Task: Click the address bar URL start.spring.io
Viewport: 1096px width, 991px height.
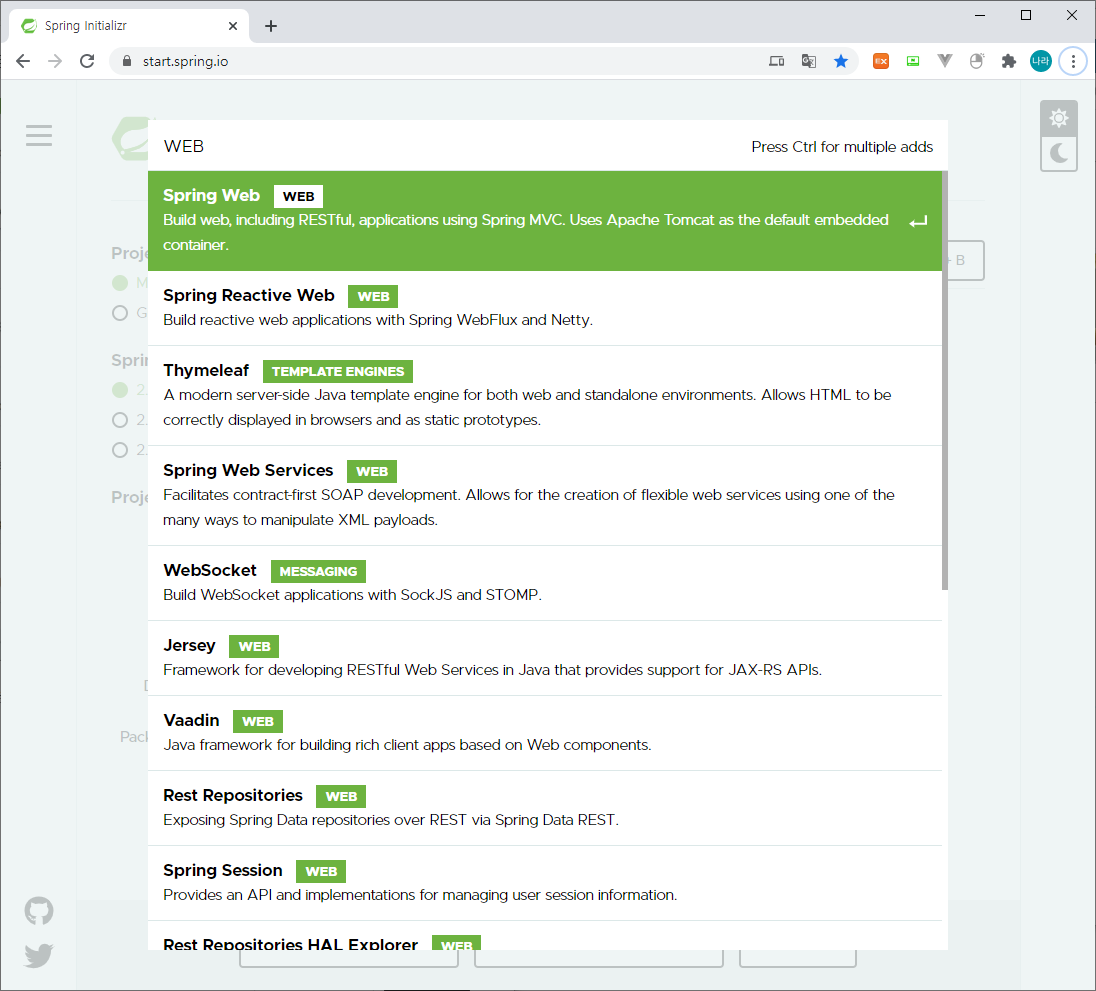Action: click(185, 62)
